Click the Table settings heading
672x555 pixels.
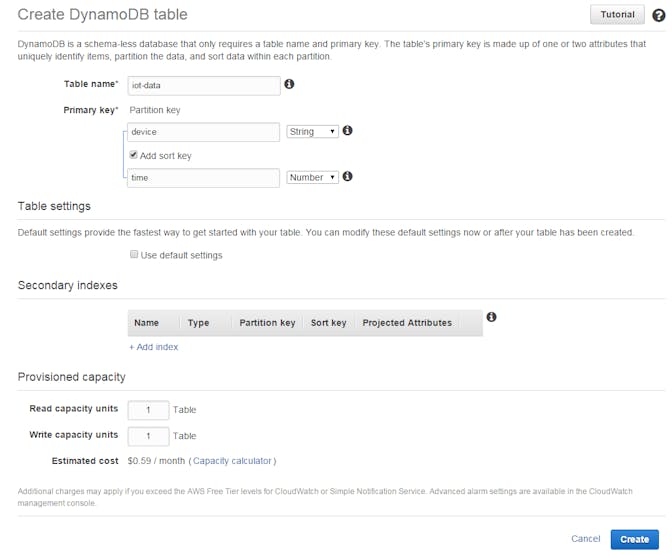(x=54, y=206)
